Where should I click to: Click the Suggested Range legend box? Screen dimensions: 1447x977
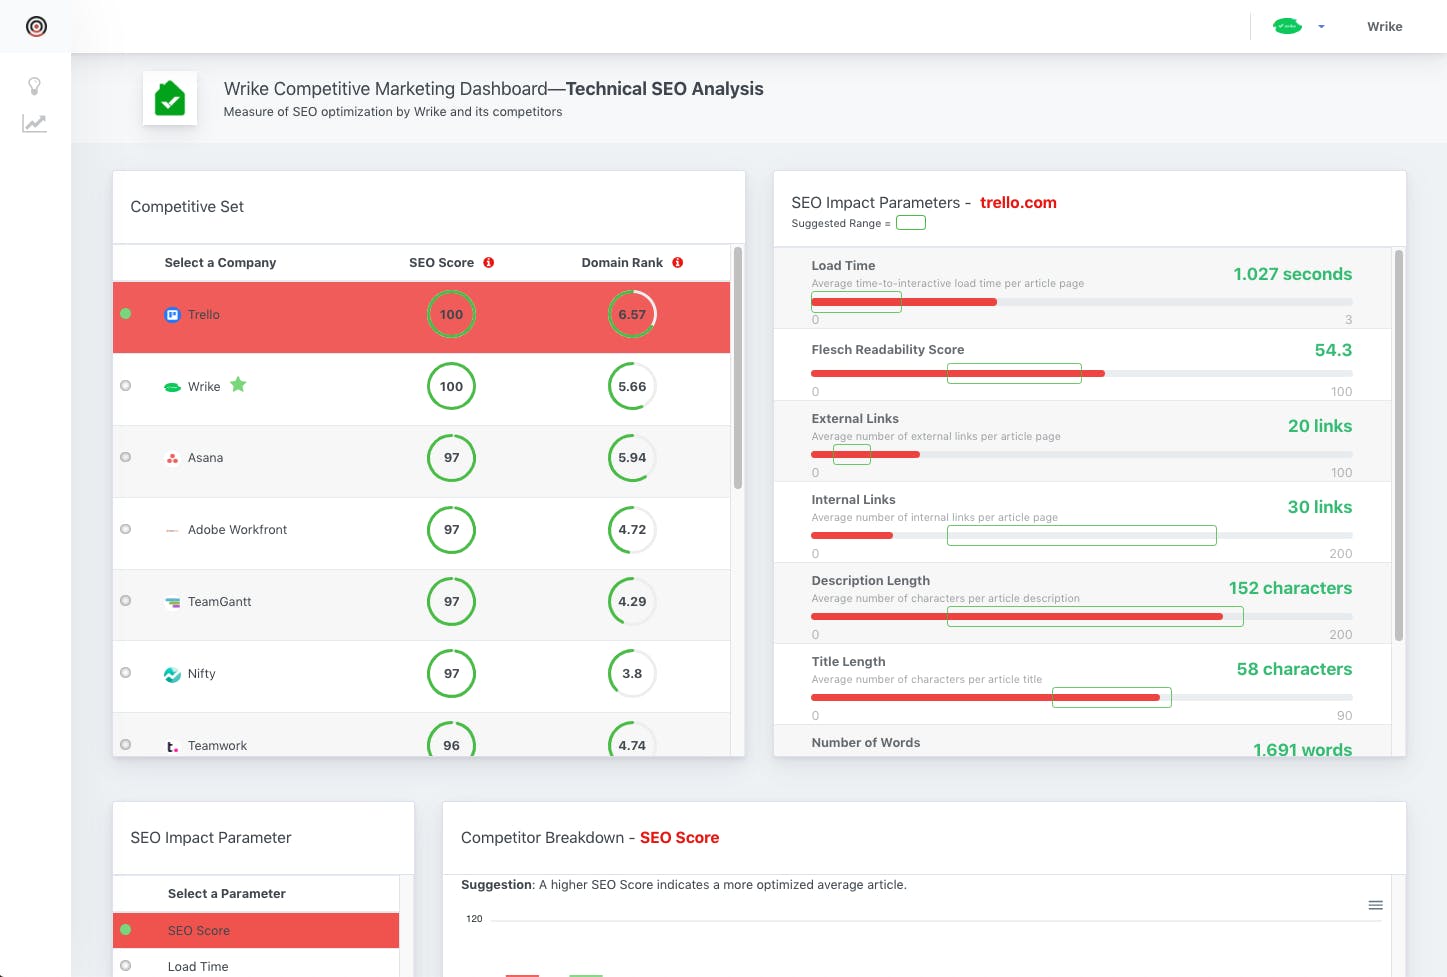click(910, 223)
